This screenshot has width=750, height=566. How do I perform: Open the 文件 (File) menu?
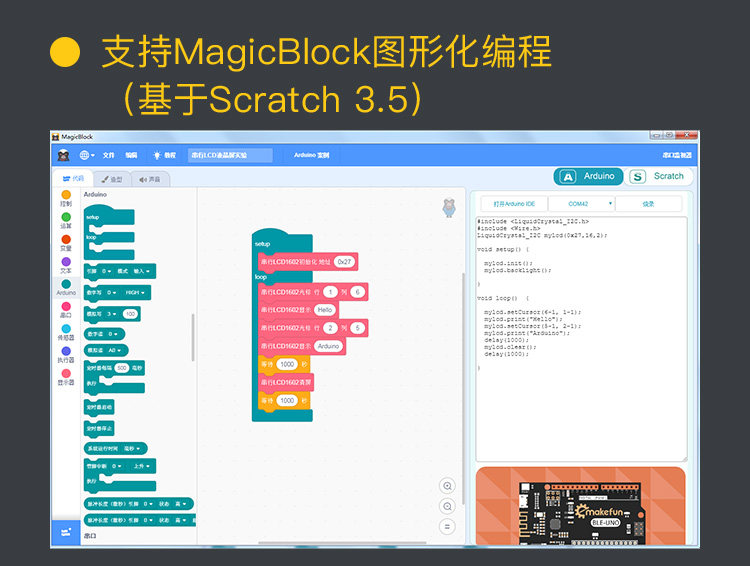[x=109, y=155]
